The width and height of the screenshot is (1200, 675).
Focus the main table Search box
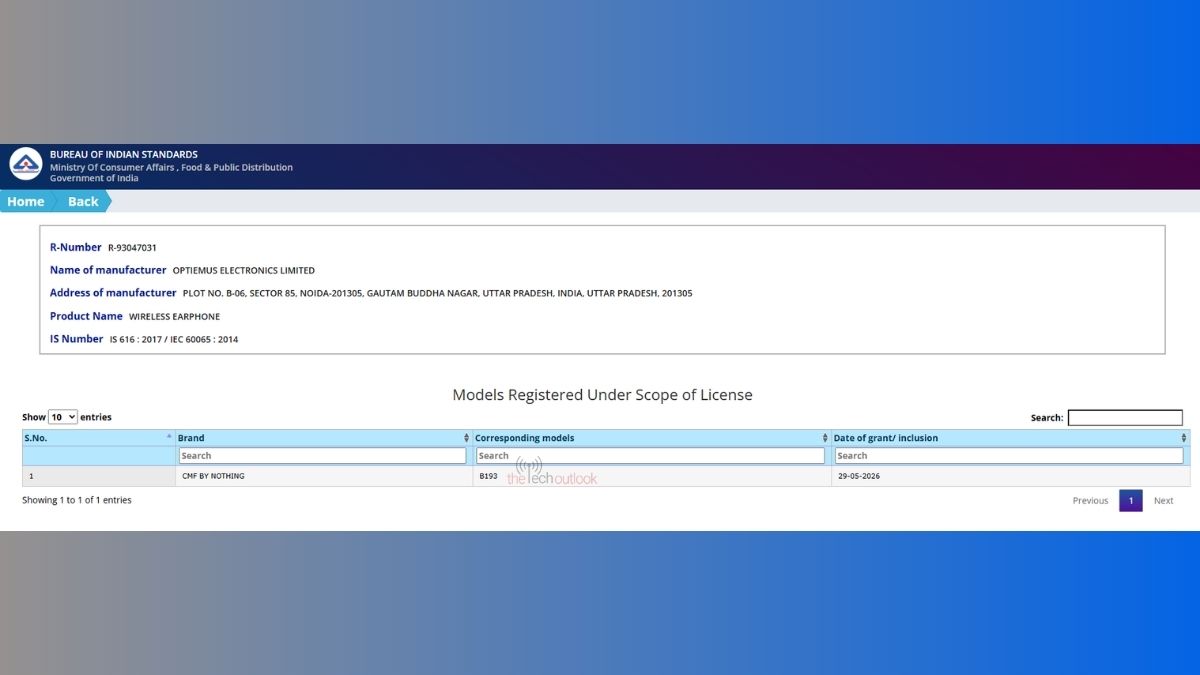[1125, 418]
